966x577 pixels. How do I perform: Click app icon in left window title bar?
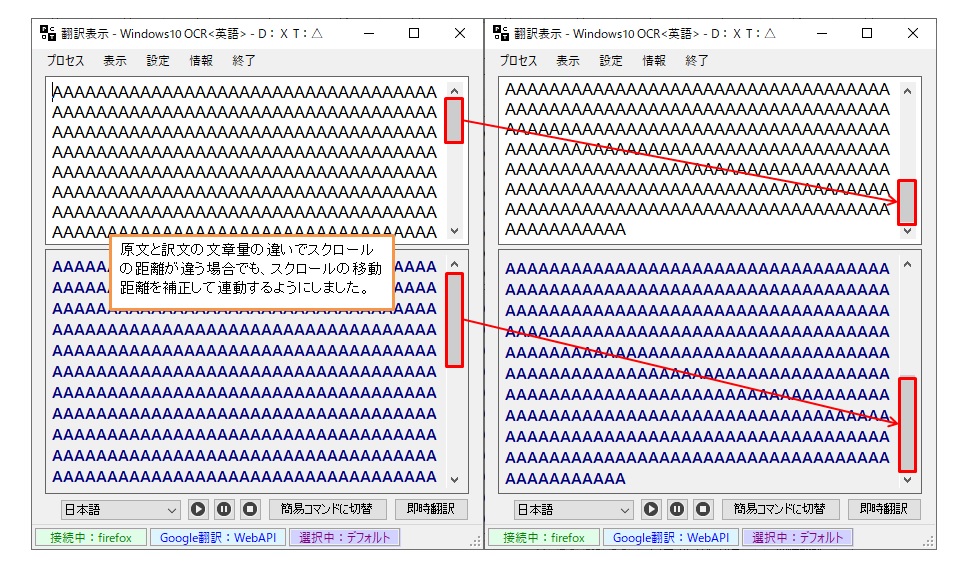click(47, 33)
